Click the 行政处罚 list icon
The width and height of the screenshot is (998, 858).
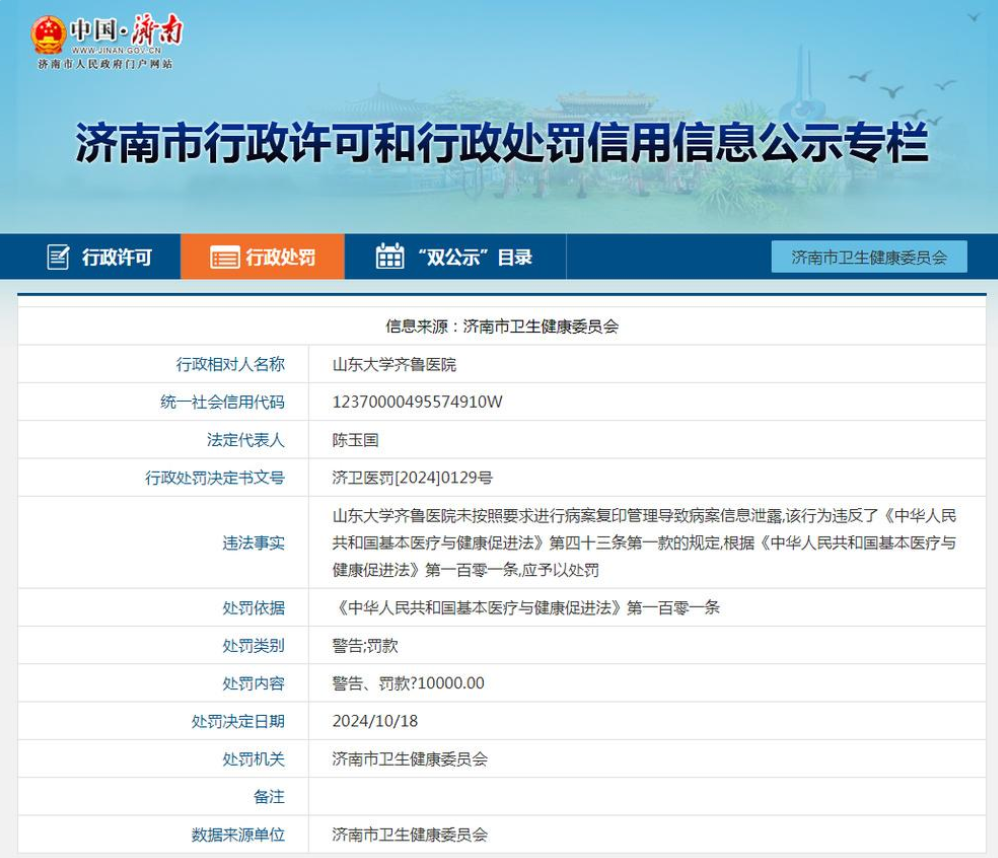225,257
